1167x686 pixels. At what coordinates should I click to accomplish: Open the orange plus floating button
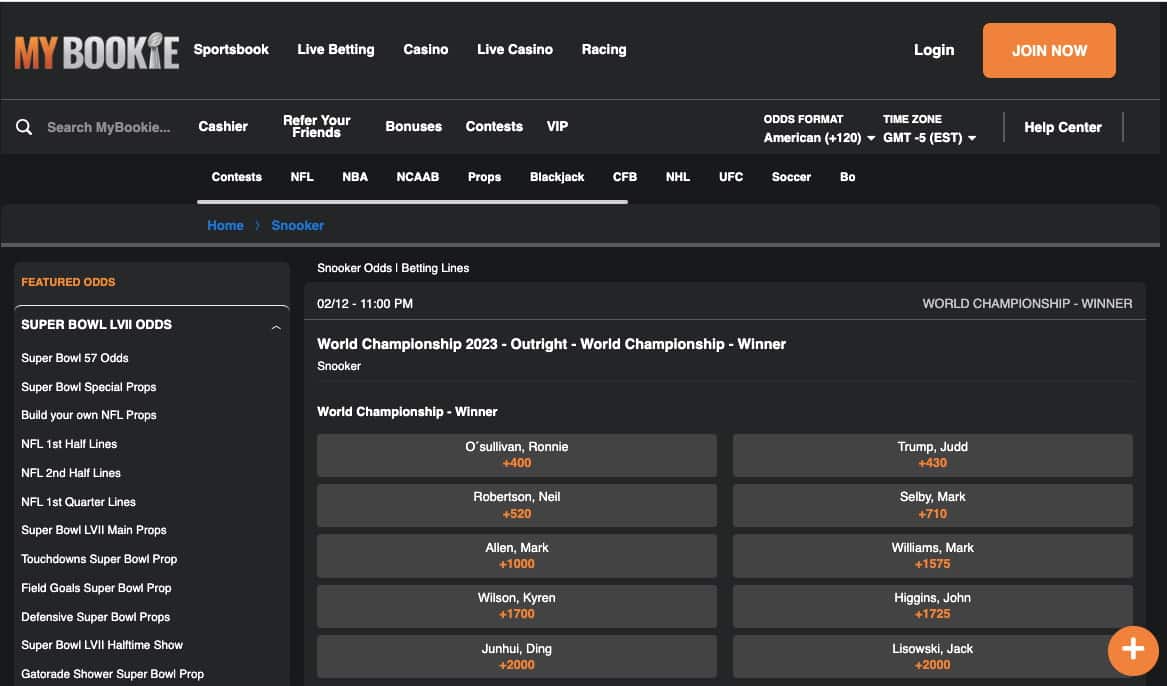[x=1132, y=650]
